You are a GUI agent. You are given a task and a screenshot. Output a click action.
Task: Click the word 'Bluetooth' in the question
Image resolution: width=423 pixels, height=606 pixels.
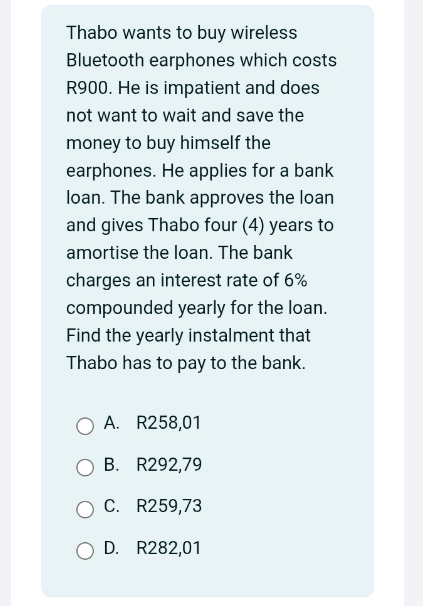pyautogui.click(x=105, y=61)
